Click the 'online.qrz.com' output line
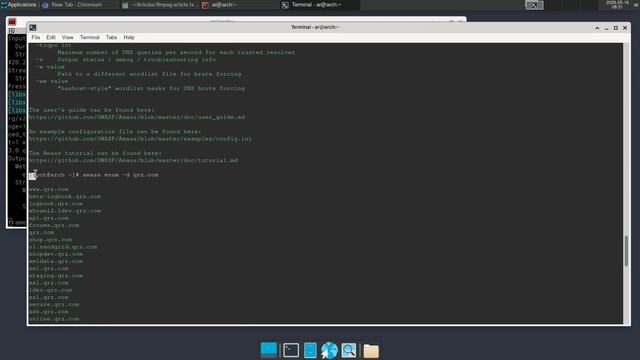This screenshot has height=360, width=640. (54, 319)
